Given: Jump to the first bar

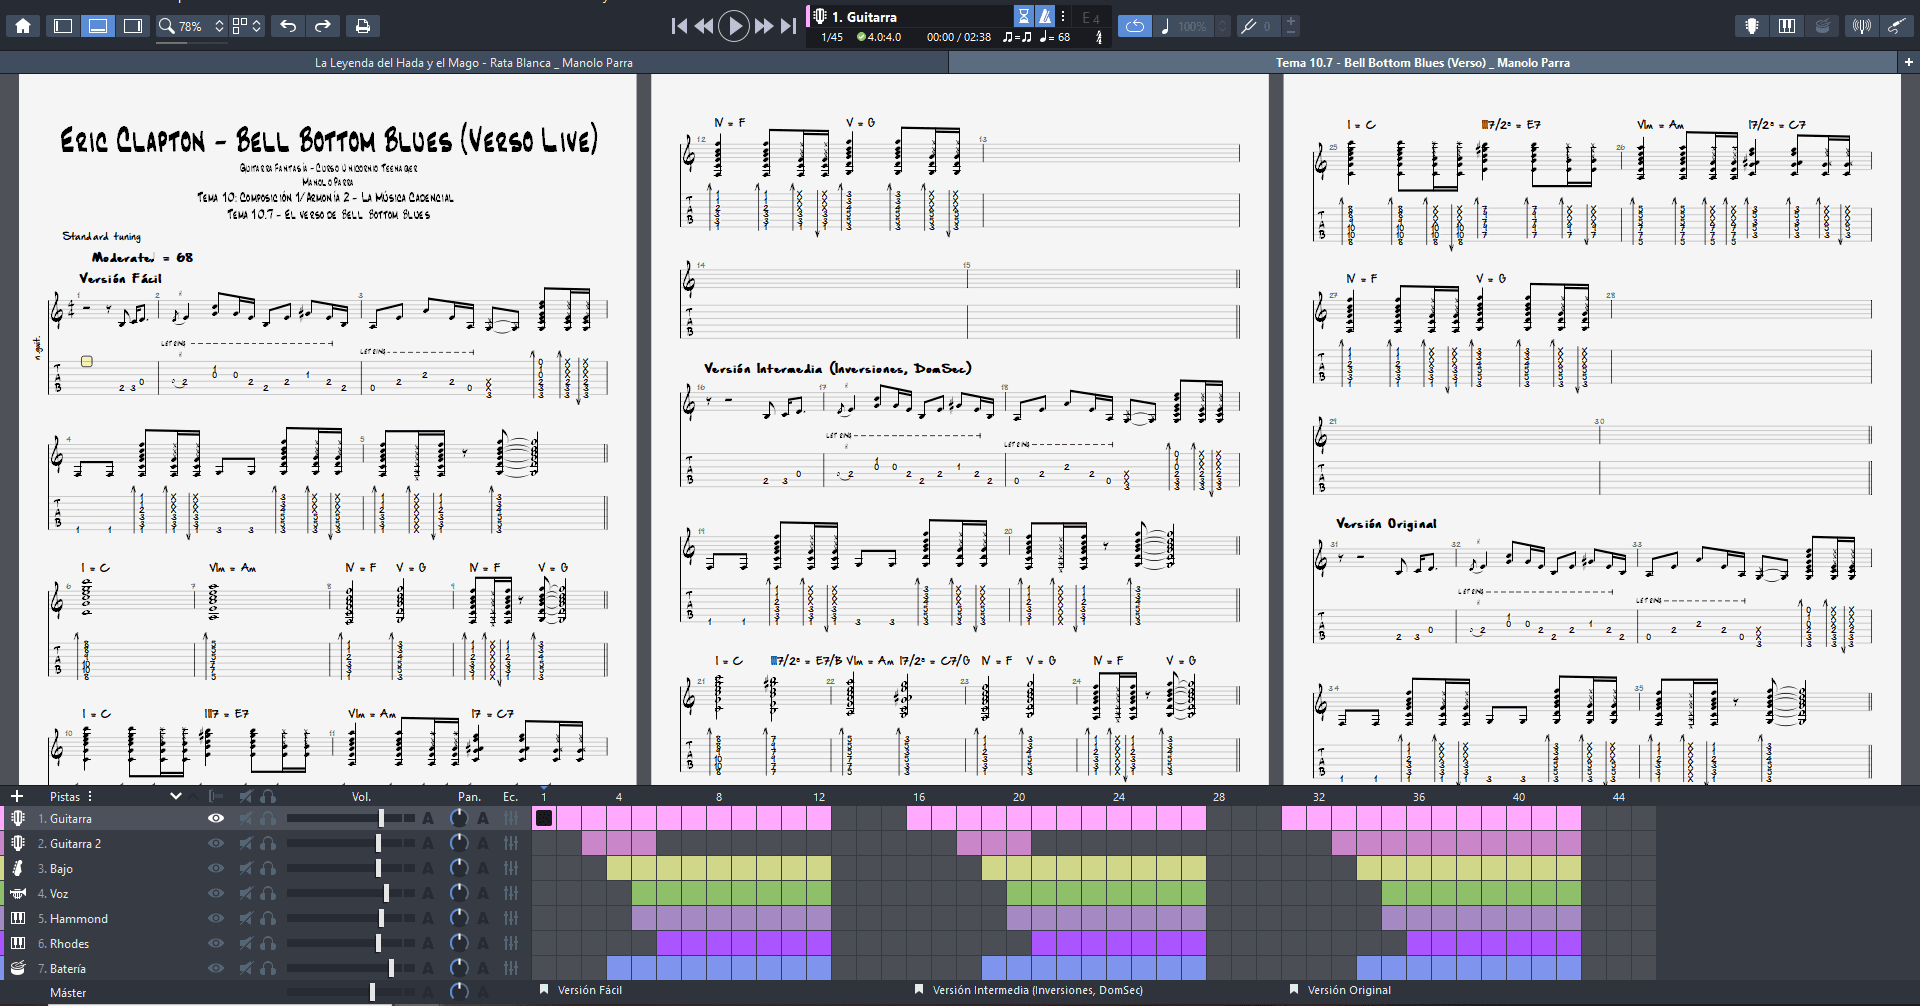Looking at the screenshot, I should click(x=679, y=26).
